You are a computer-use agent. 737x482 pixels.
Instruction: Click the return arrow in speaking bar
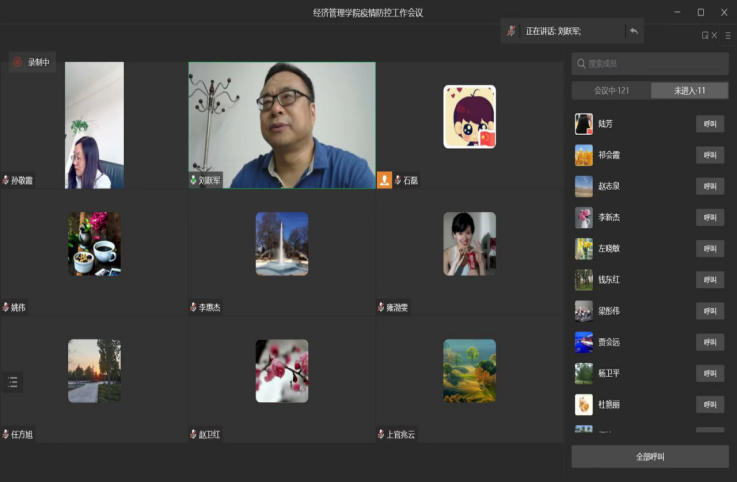tap(633, 31)
